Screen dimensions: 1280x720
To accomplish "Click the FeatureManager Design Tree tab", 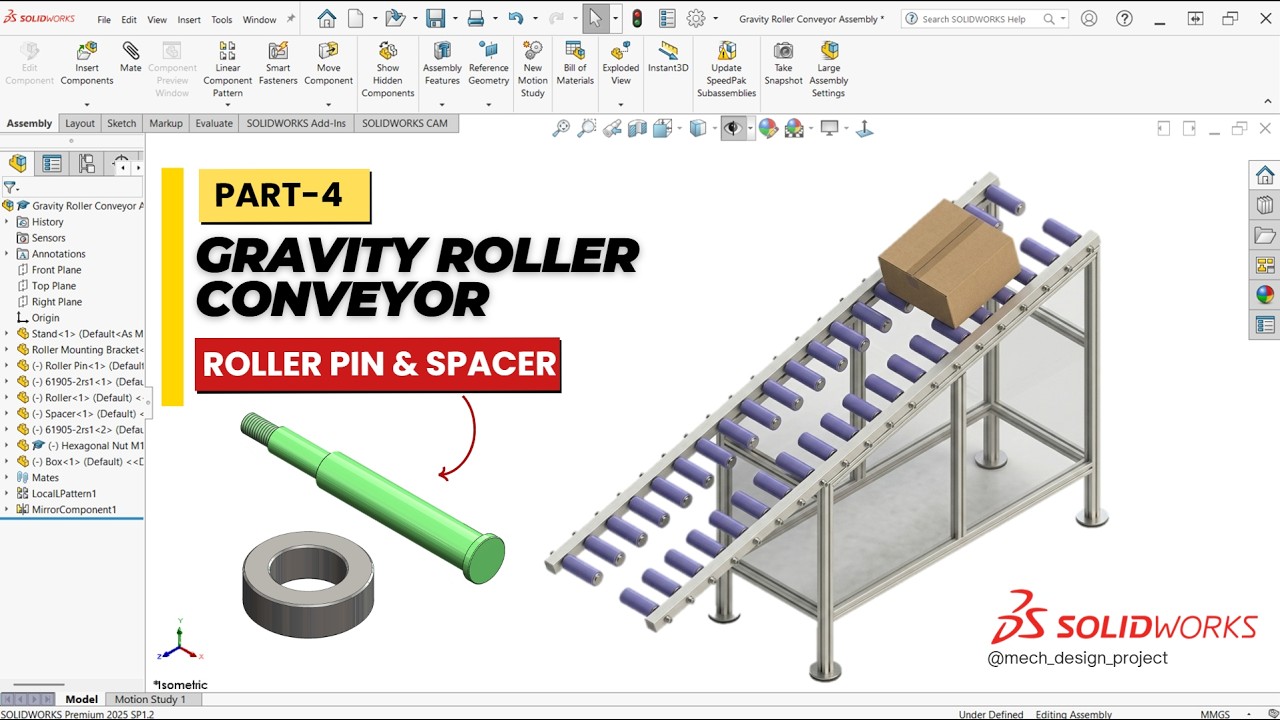I will coord(18,164).
